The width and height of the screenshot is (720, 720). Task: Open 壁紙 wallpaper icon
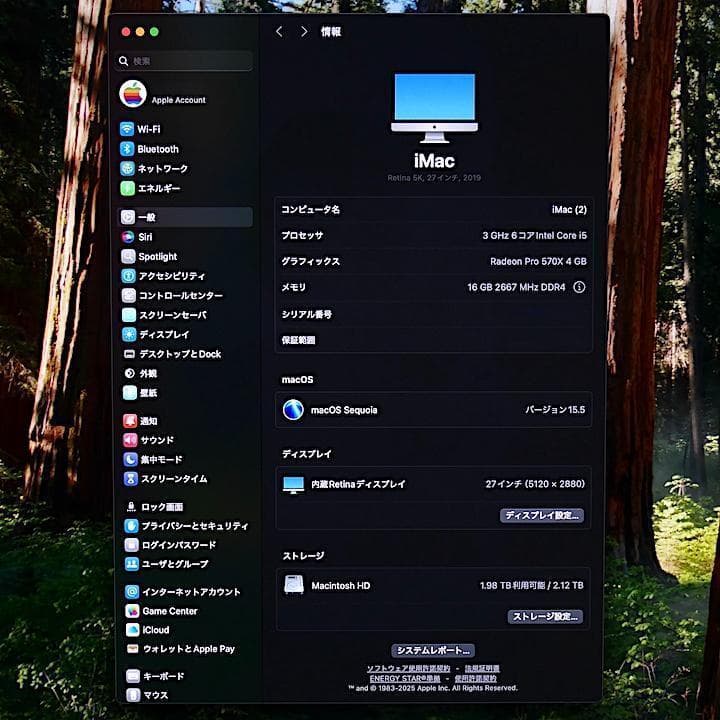pyautogui.click(x=130, y=393)
